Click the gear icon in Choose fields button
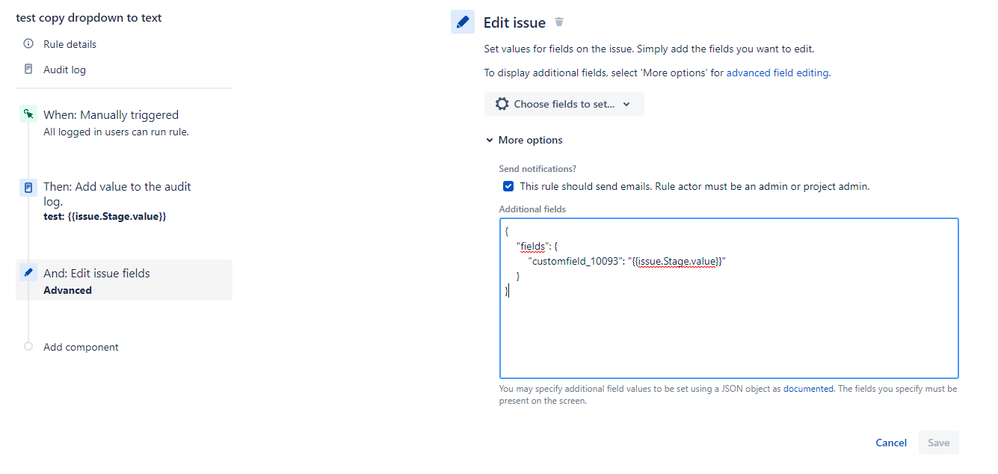This screenshot has width=998, height=474. pyautogui.click(x=502, y=104)
